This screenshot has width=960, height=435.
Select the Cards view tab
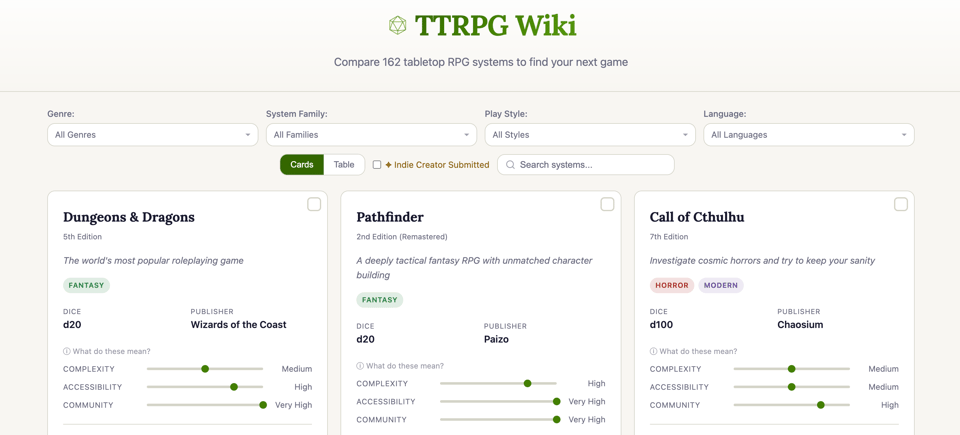(x=301, y=165)
